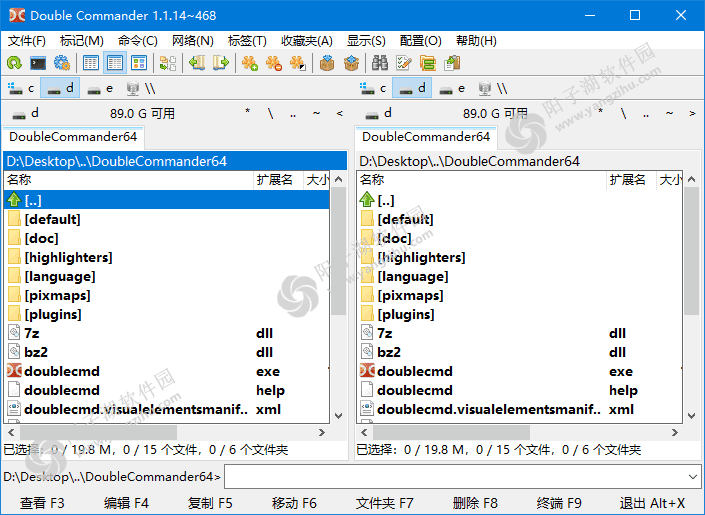The height and width of the screenshot is (515, 705).
Task: Go forward with green right arrow icon
Action: [221, 63]
